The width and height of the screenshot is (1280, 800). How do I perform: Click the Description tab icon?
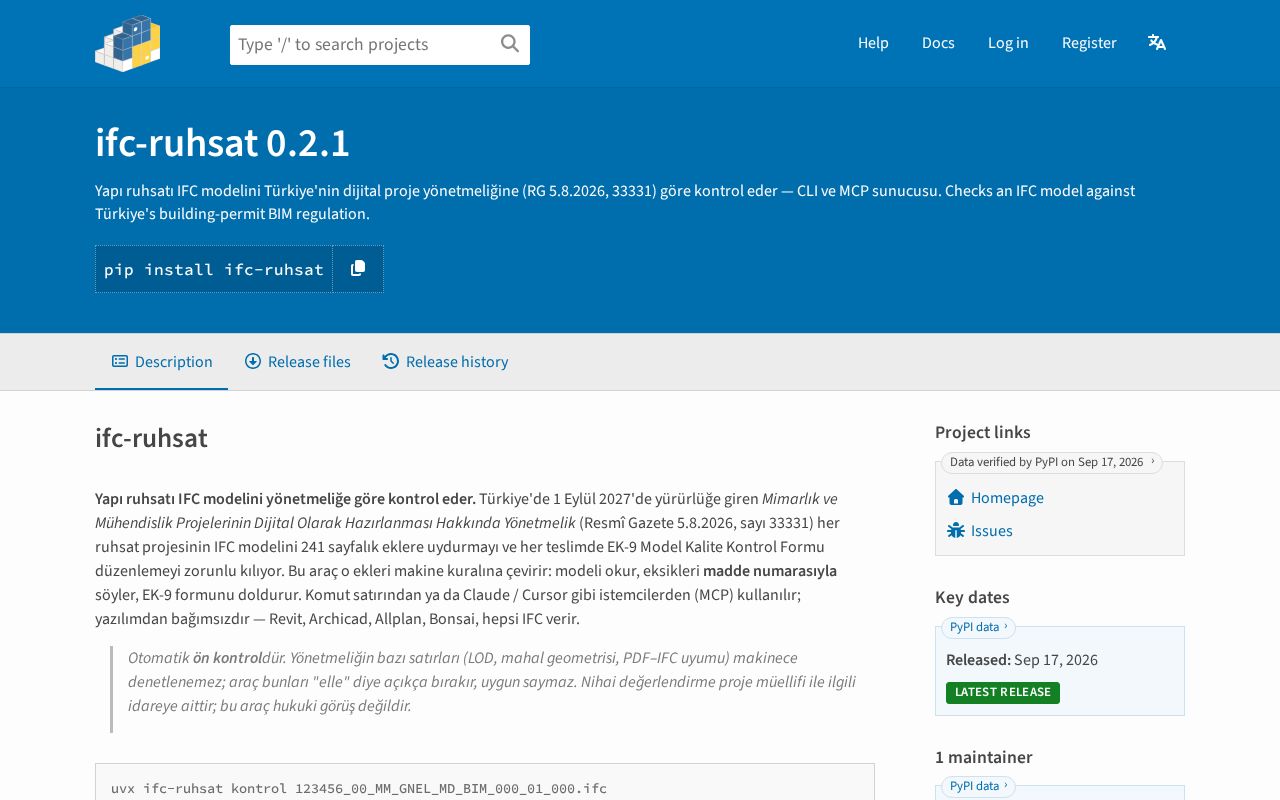[120, 361]
